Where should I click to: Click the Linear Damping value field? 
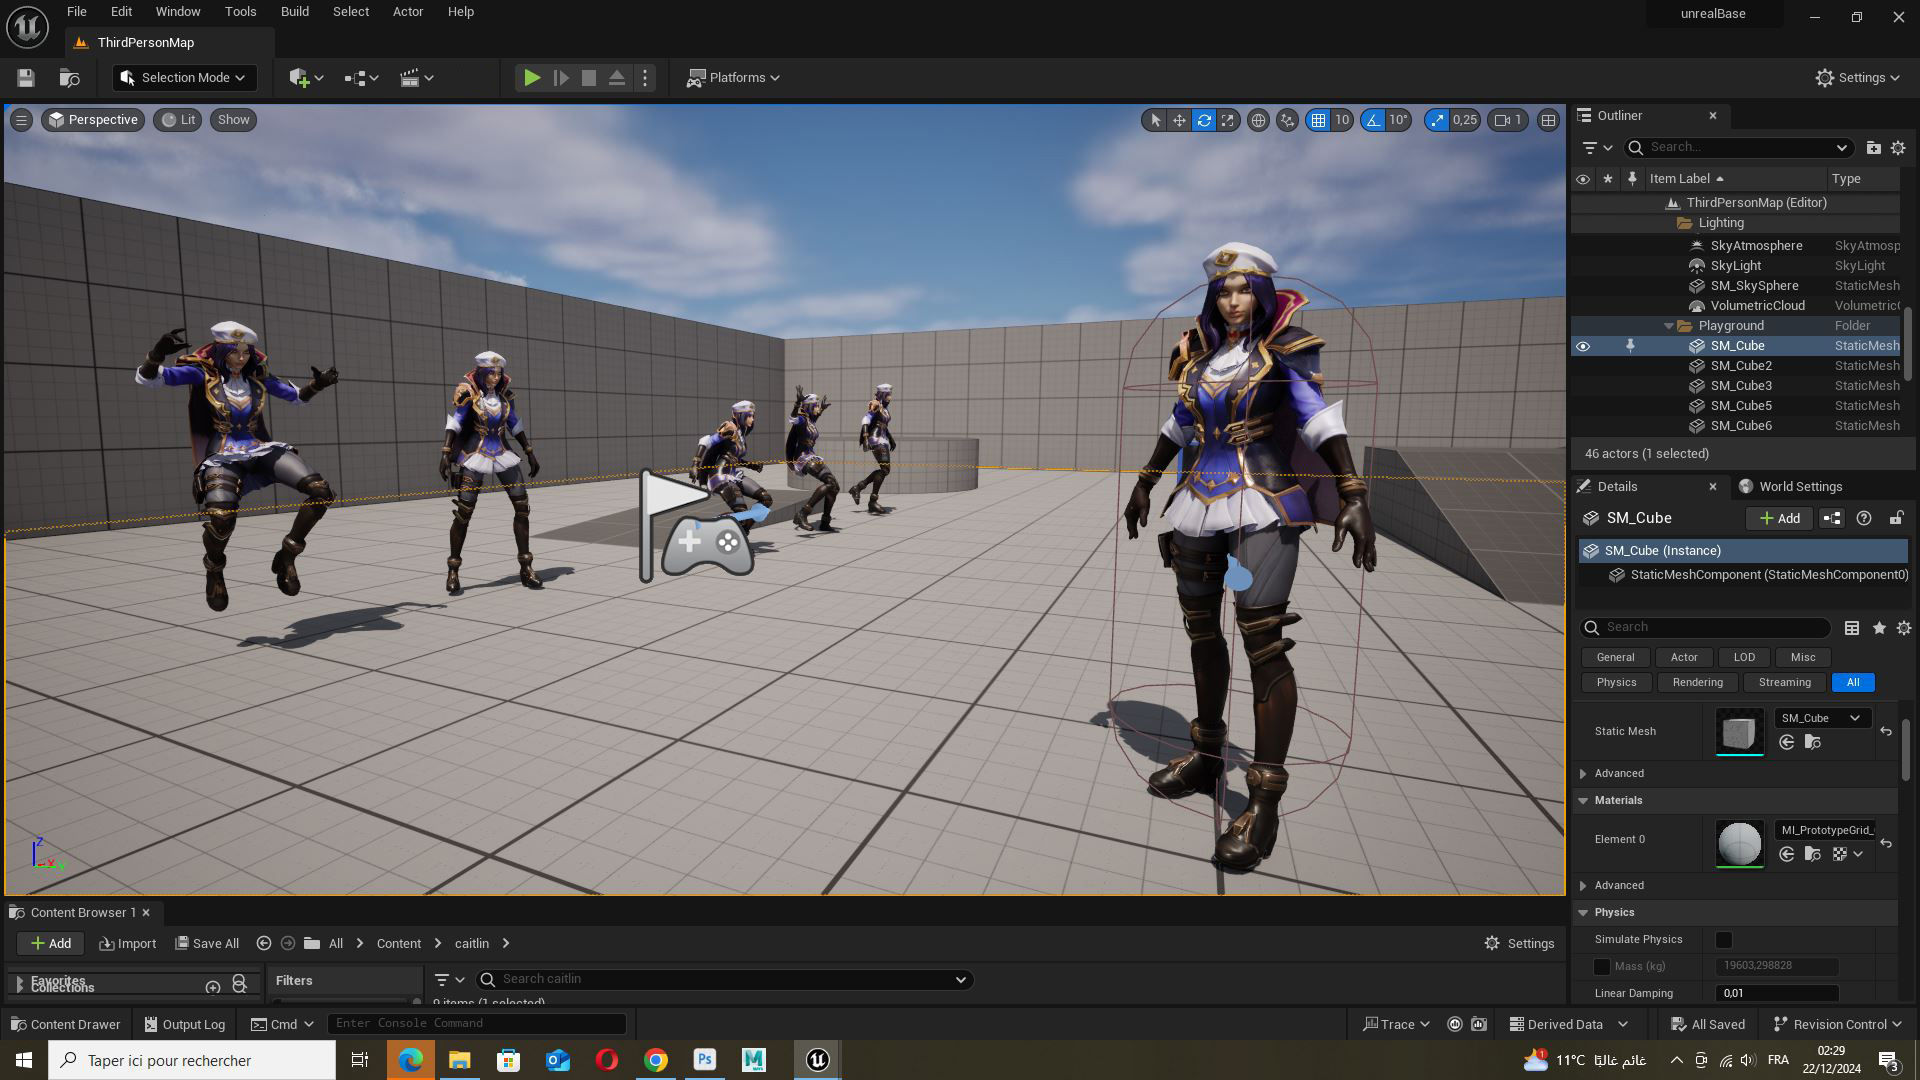click(1777, 994)
